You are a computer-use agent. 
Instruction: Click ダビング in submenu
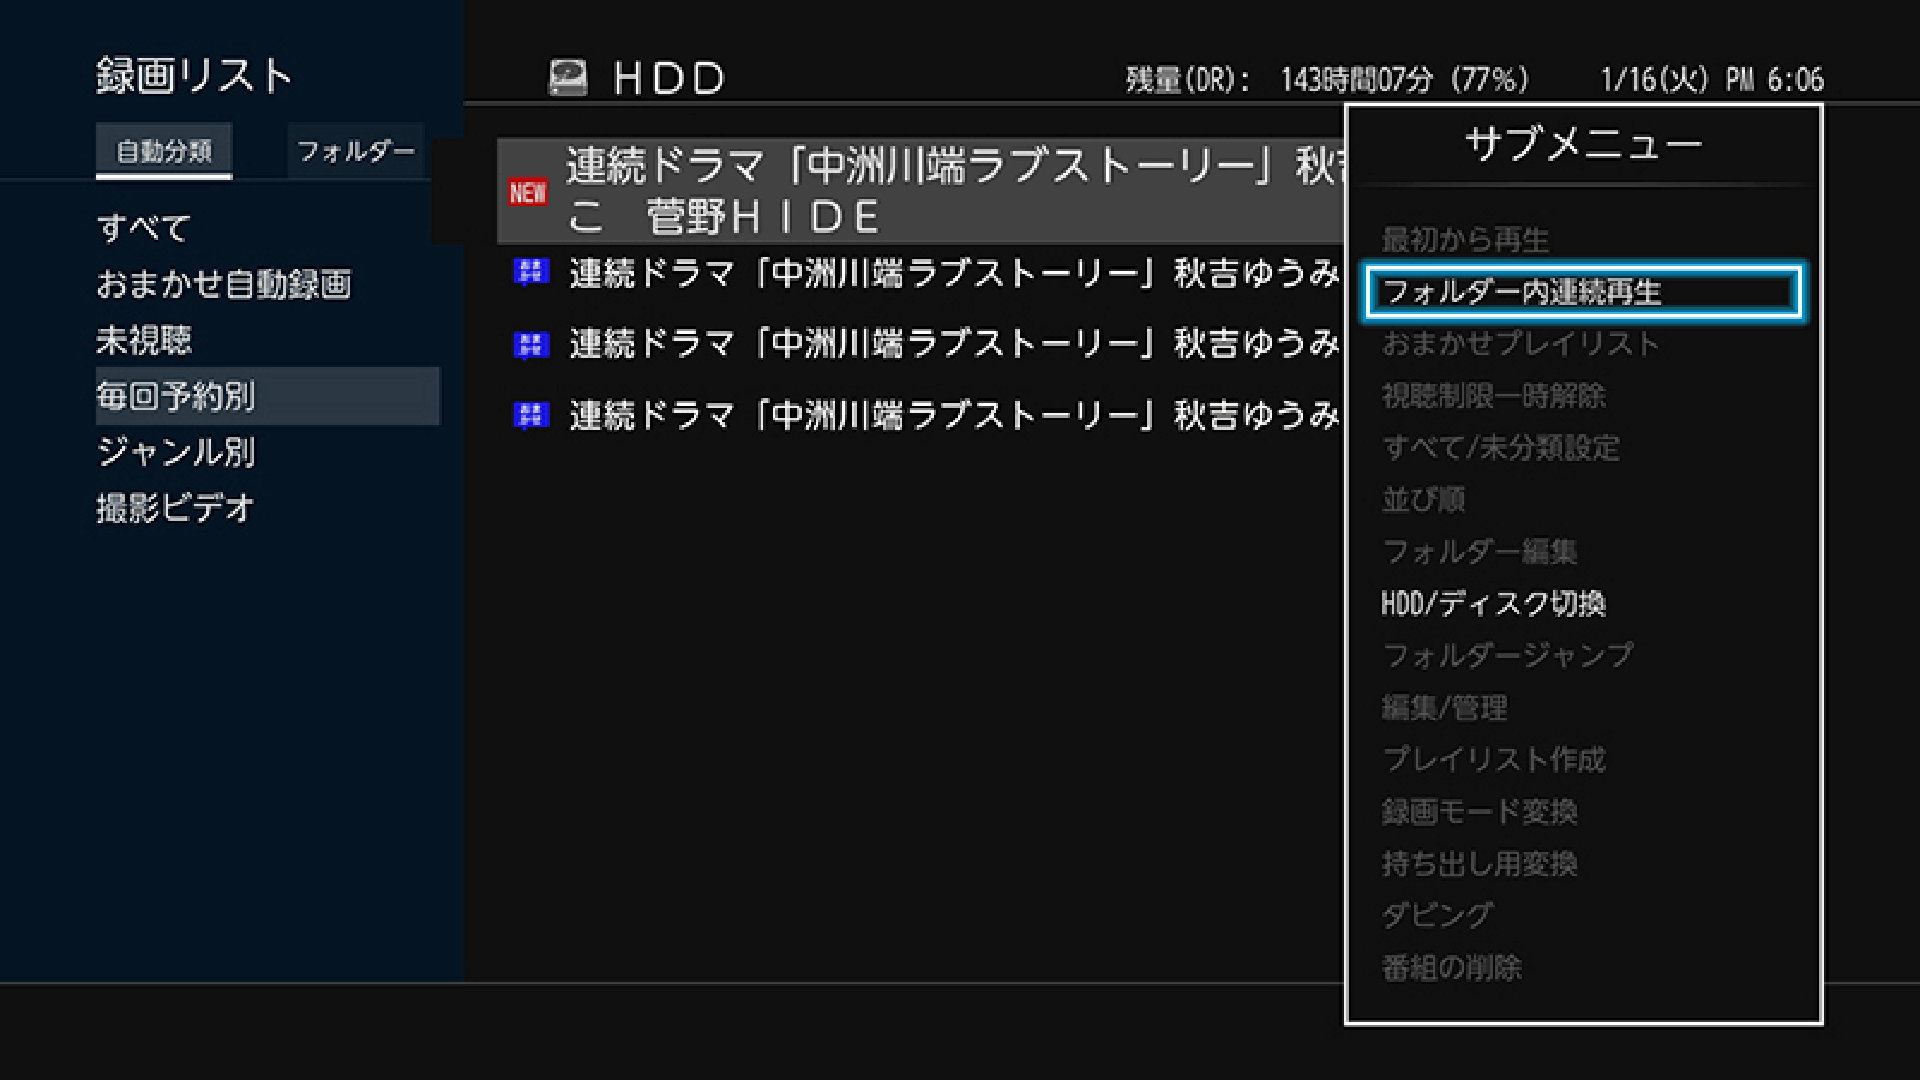1437,915
